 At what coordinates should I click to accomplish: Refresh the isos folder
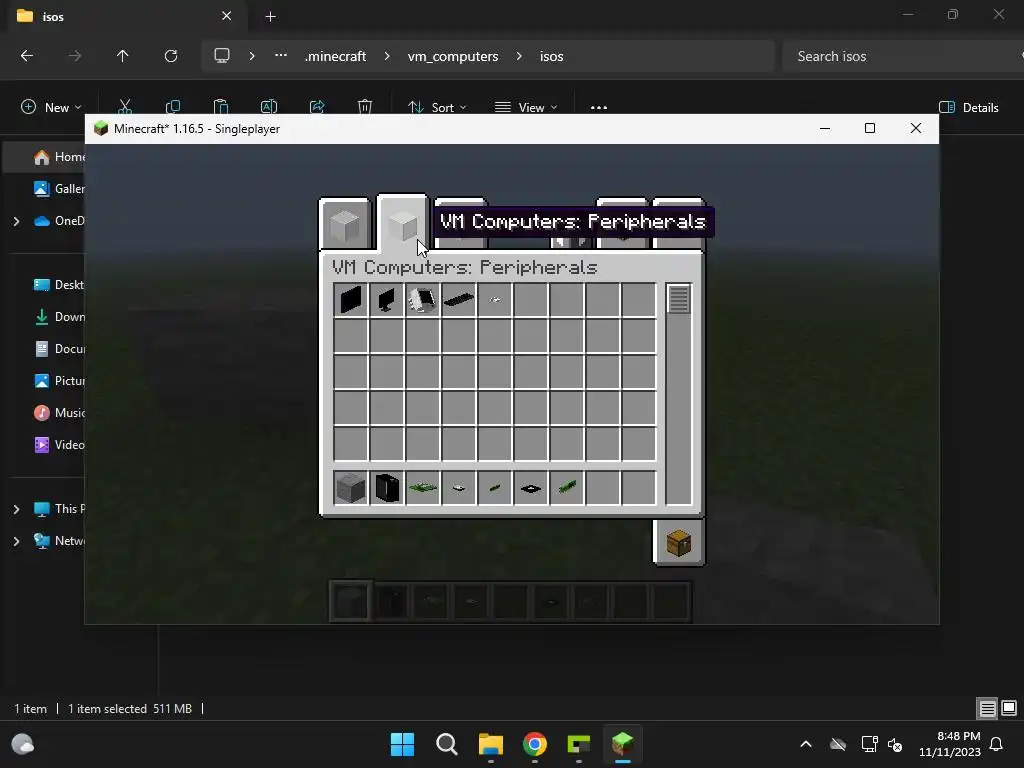pos(171,56)
